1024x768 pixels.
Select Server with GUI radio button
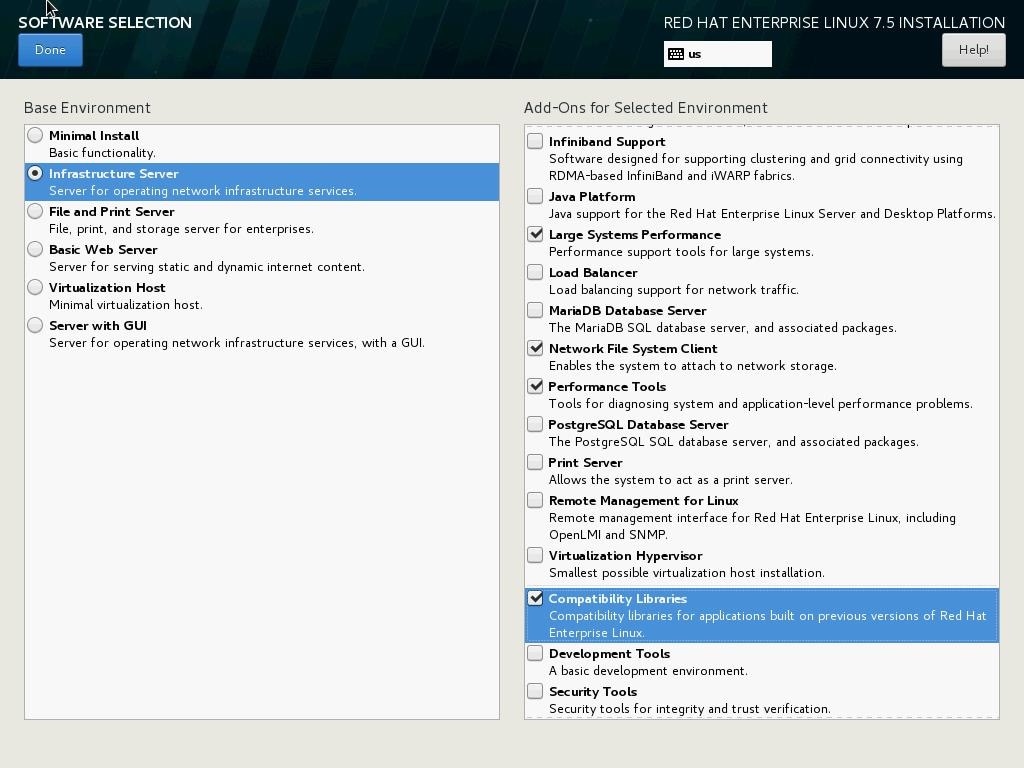[x=35, y=325]
